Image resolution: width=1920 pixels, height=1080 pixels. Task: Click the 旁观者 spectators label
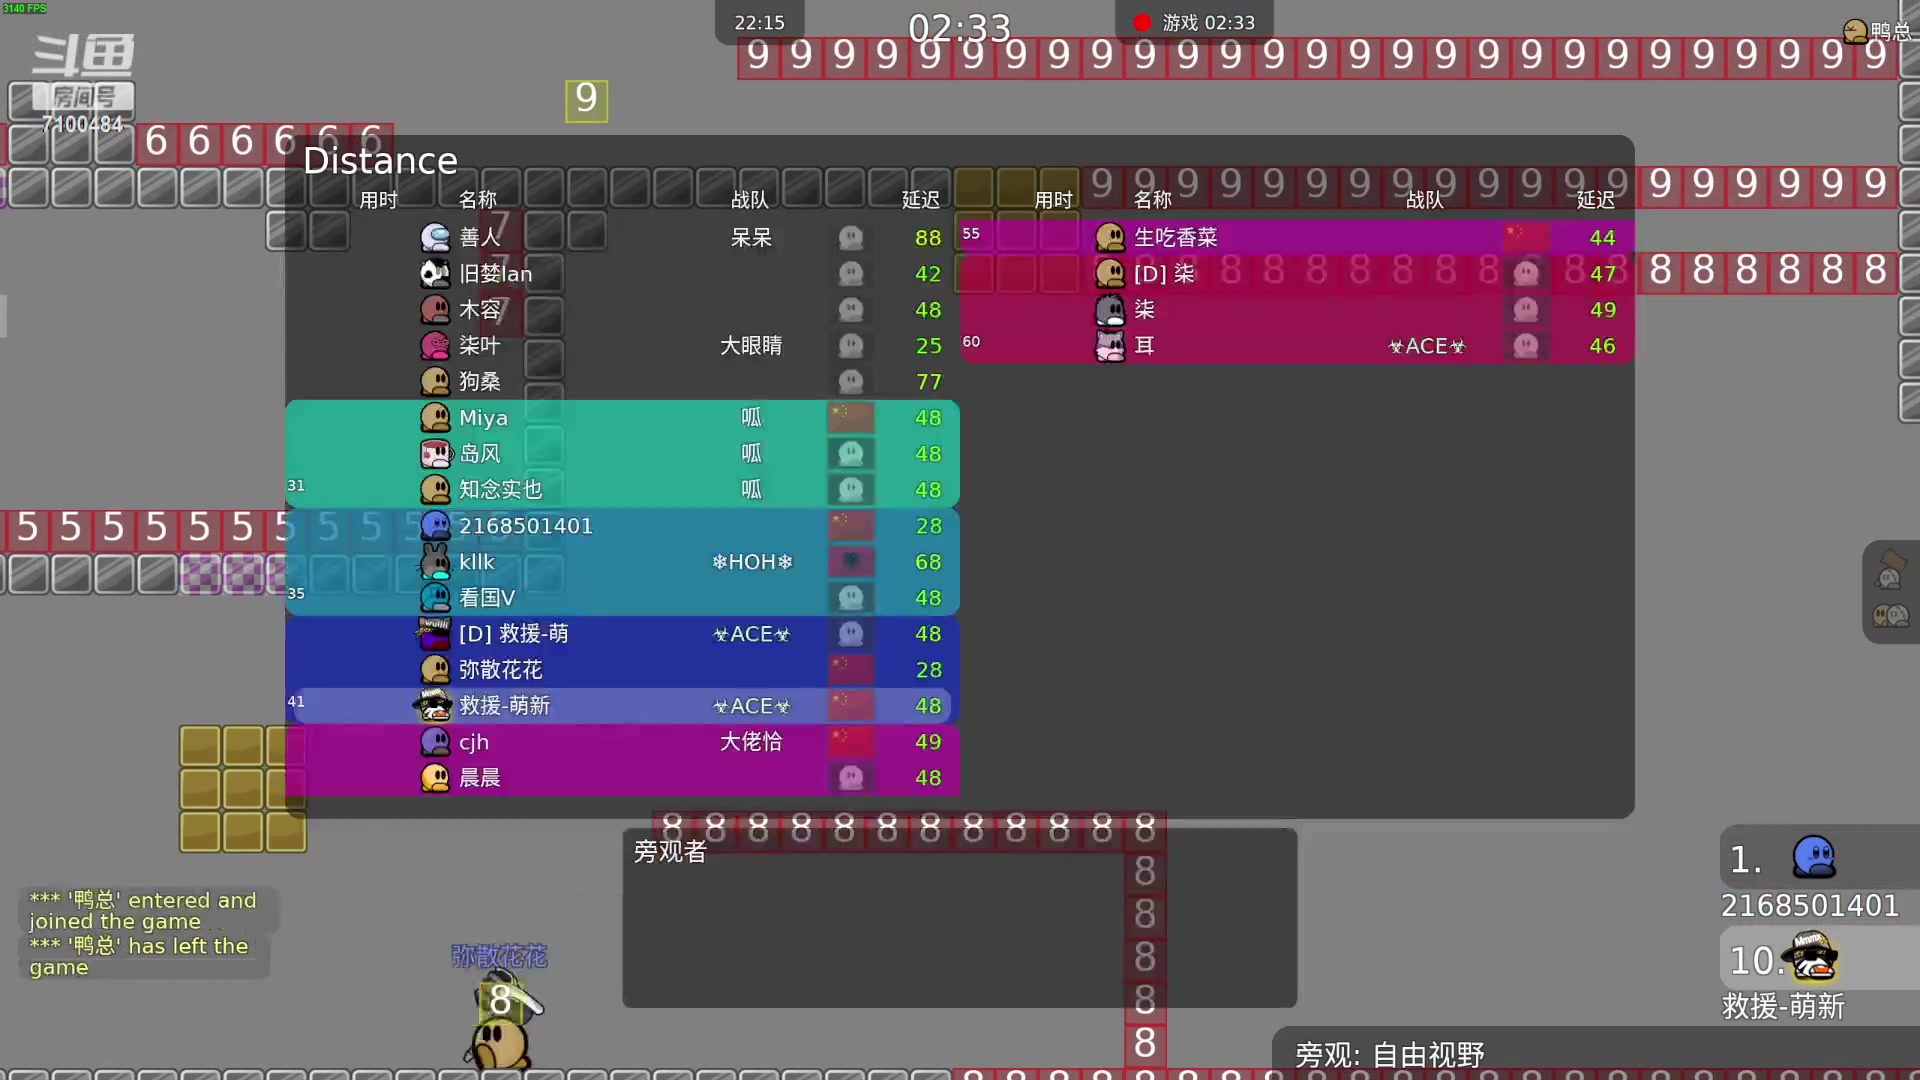(x=670, y=851)
